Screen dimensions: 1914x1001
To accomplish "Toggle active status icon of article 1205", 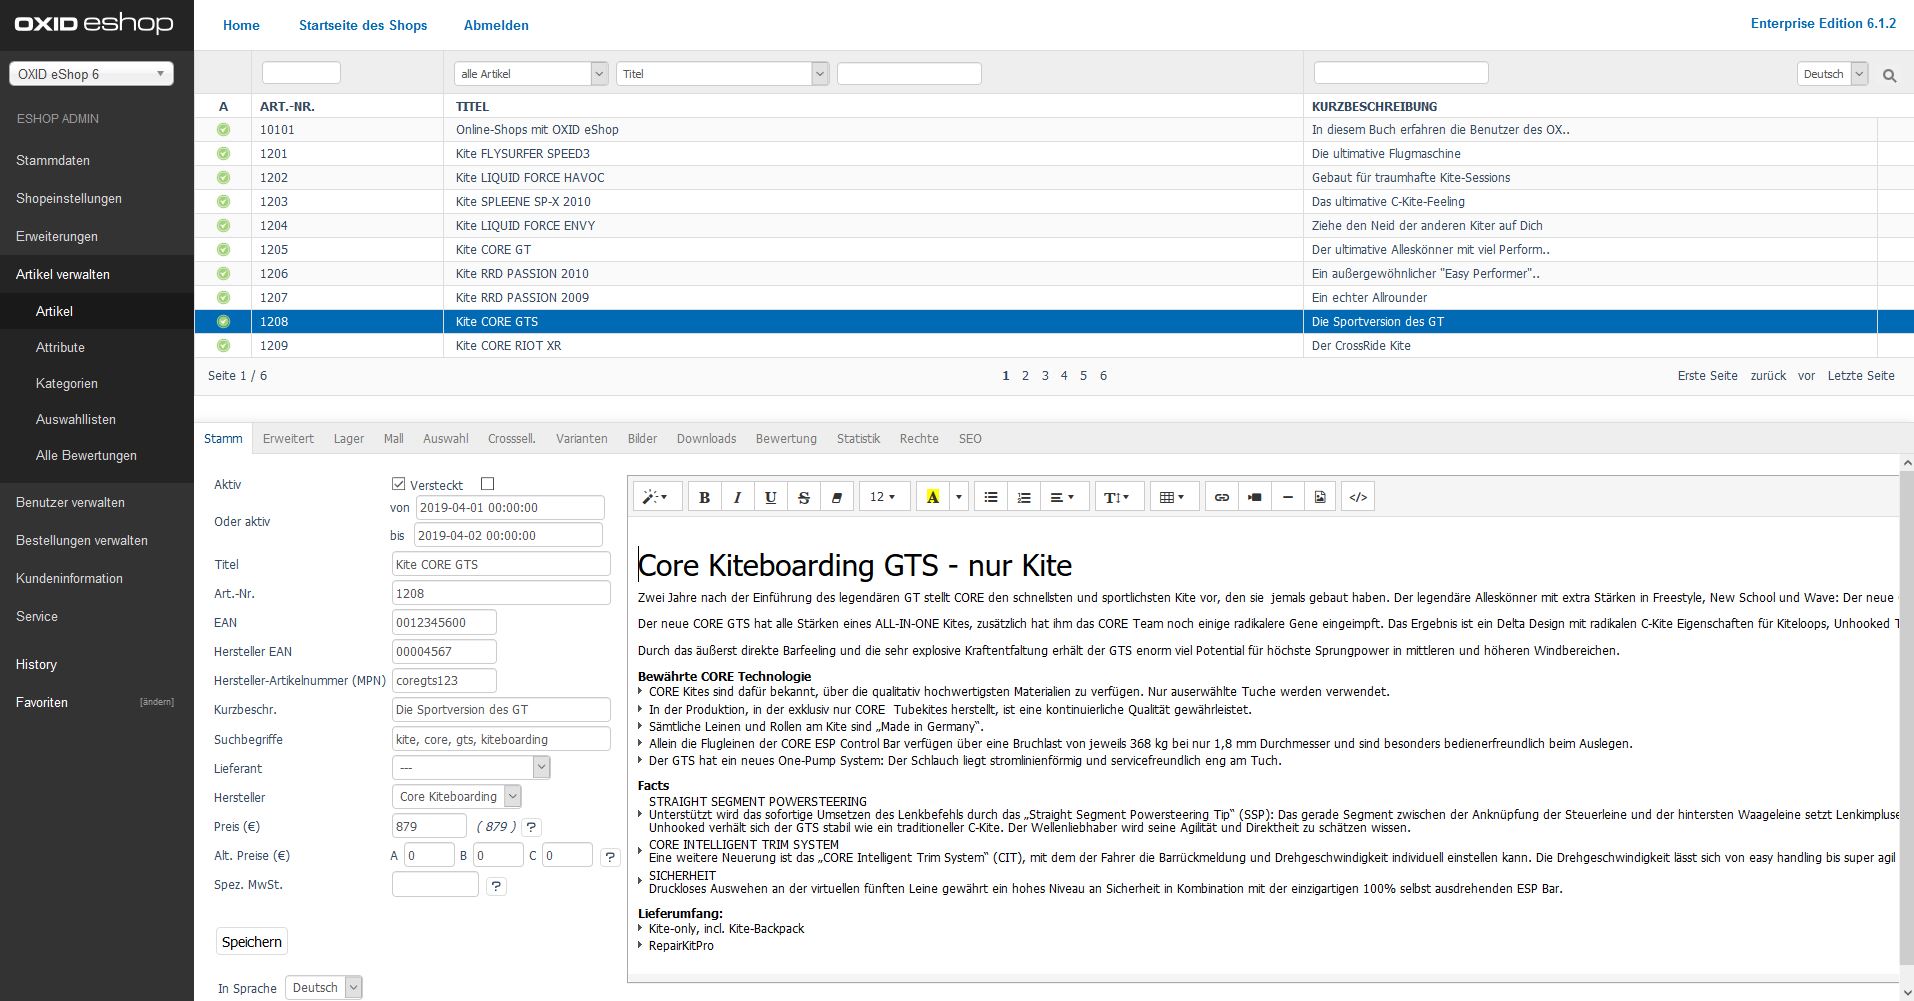I will coord(223,250).
